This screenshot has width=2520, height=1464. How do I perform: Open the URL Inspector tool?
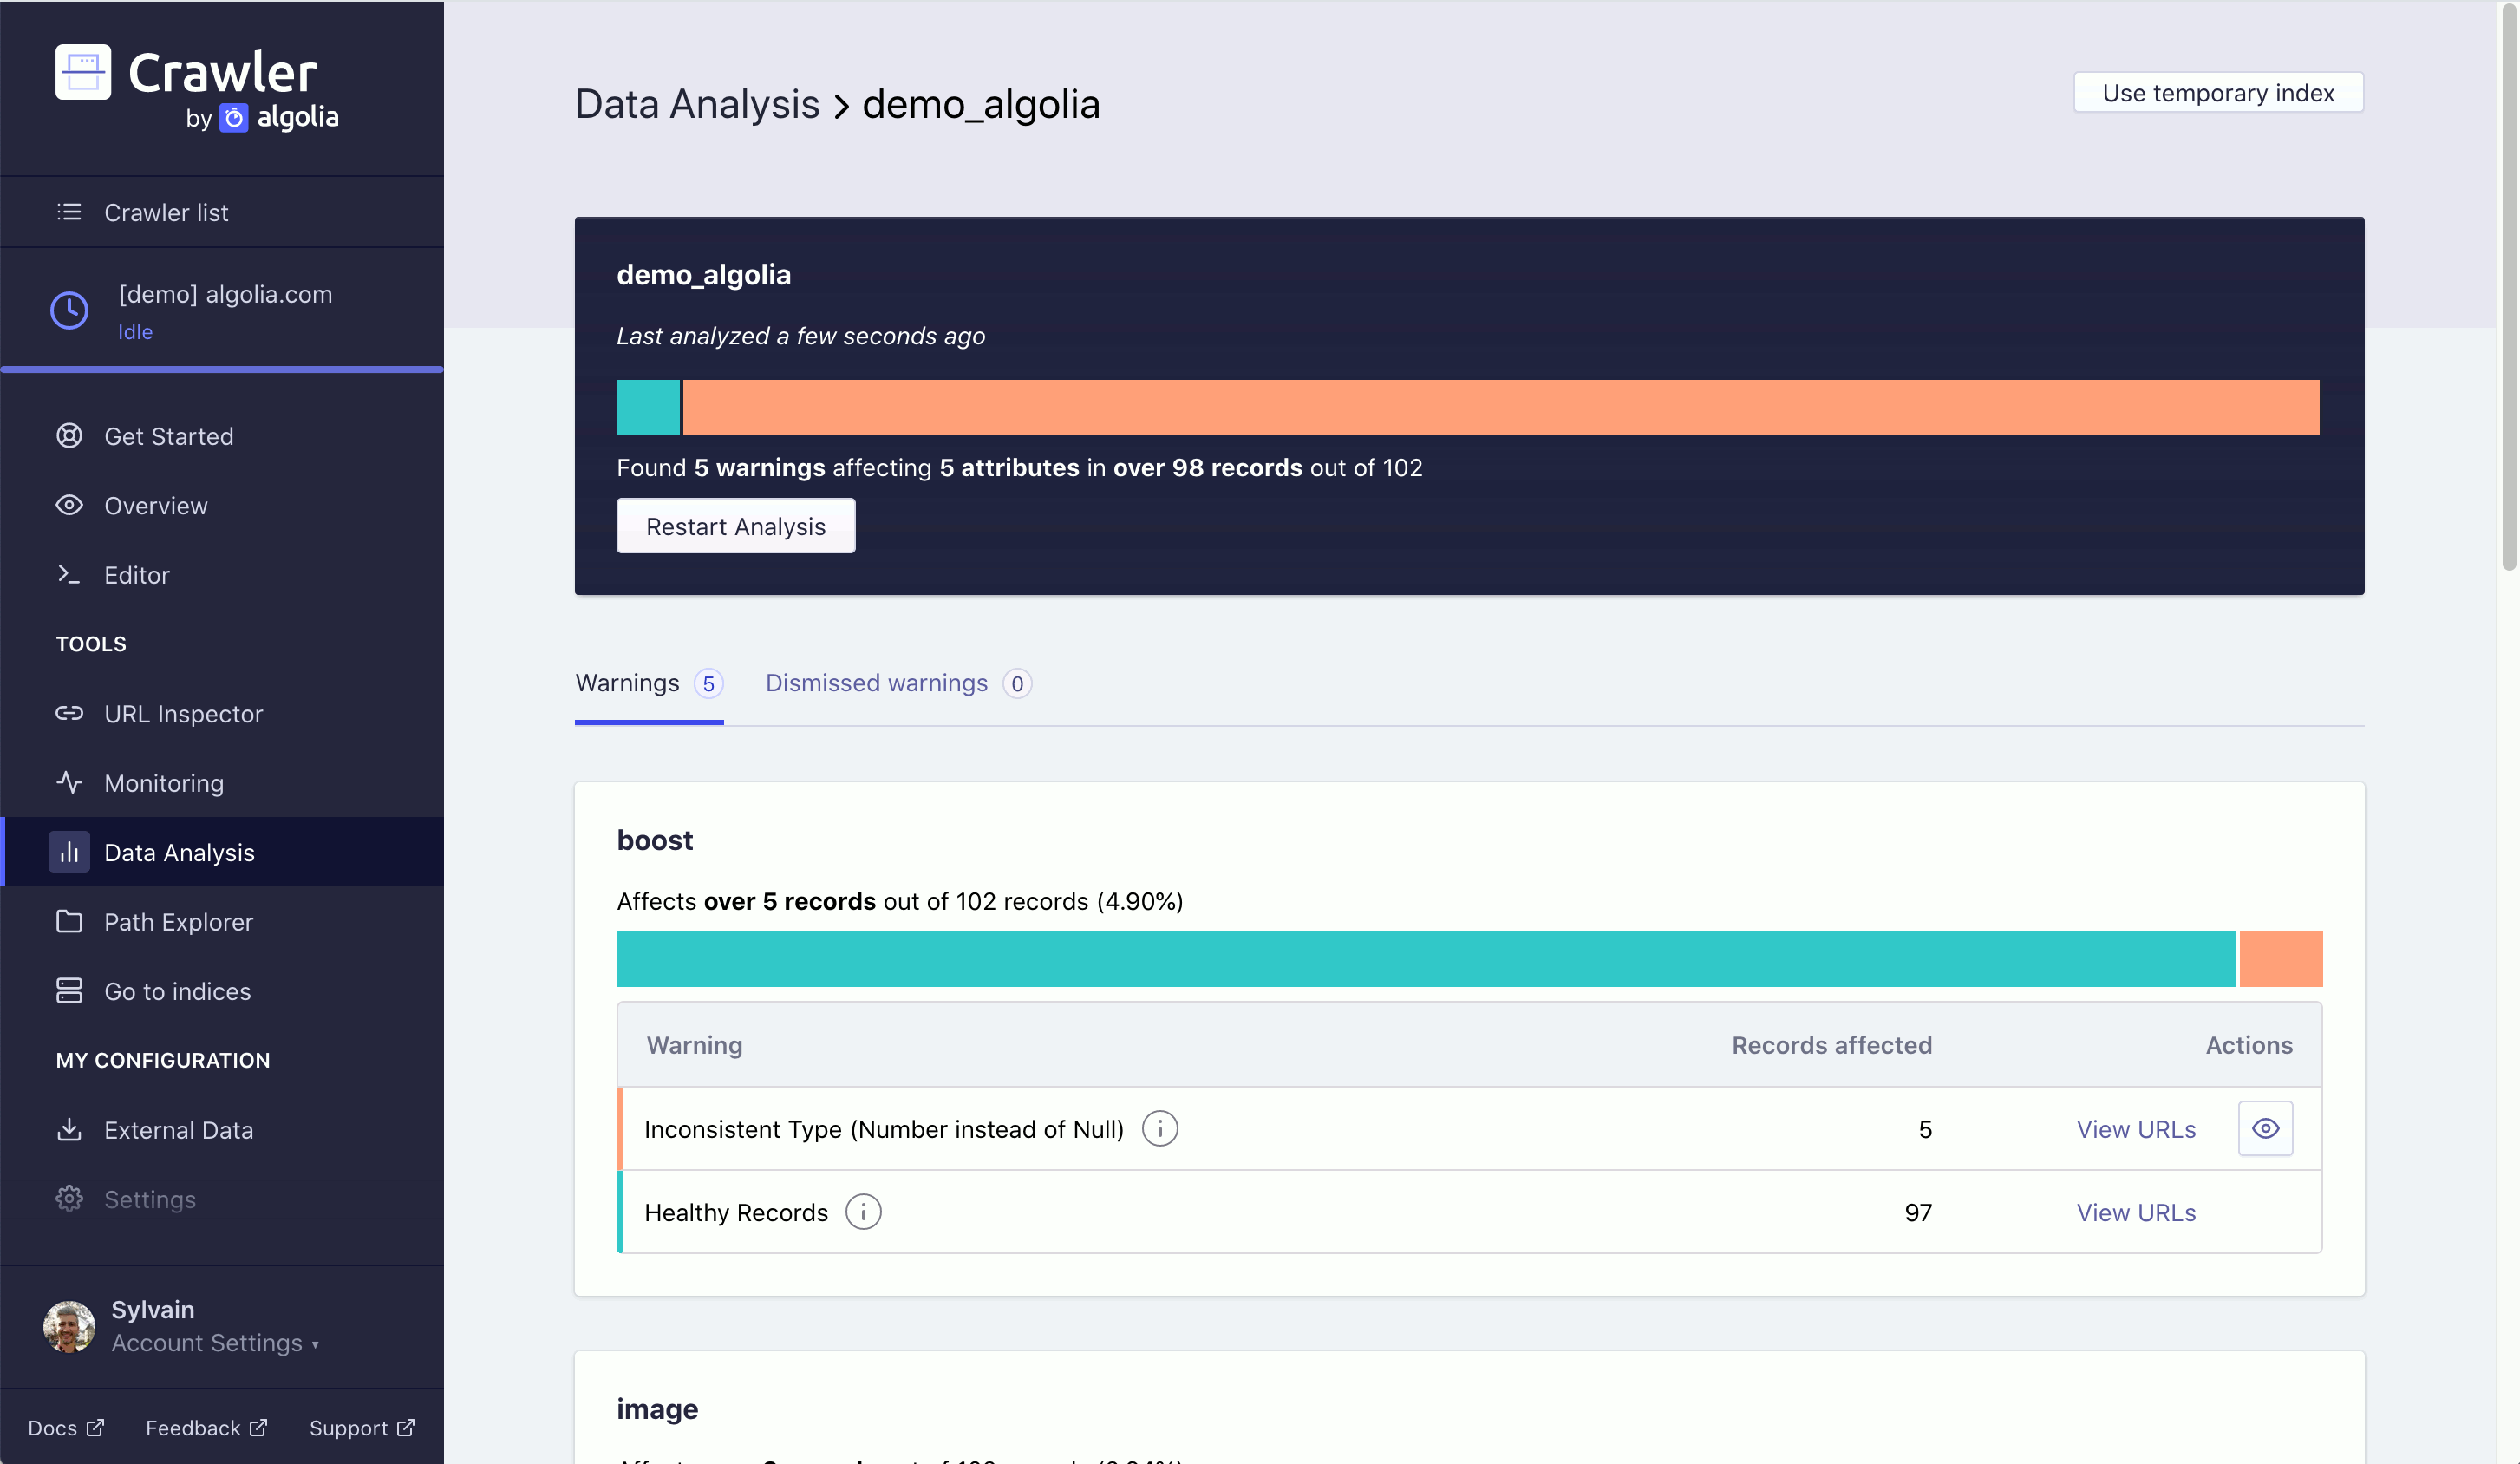[222, 713]
